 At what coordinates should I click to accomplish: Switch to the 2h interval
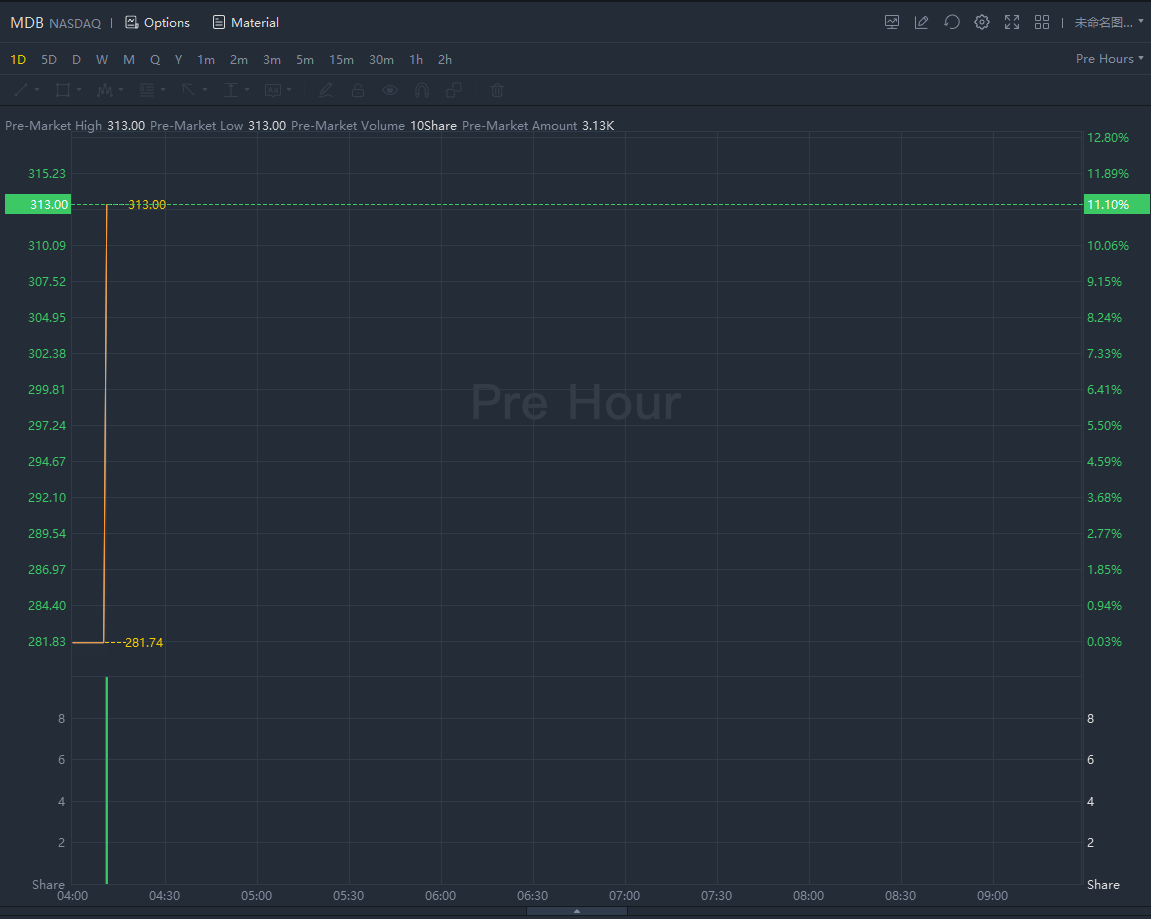[445, 59]
